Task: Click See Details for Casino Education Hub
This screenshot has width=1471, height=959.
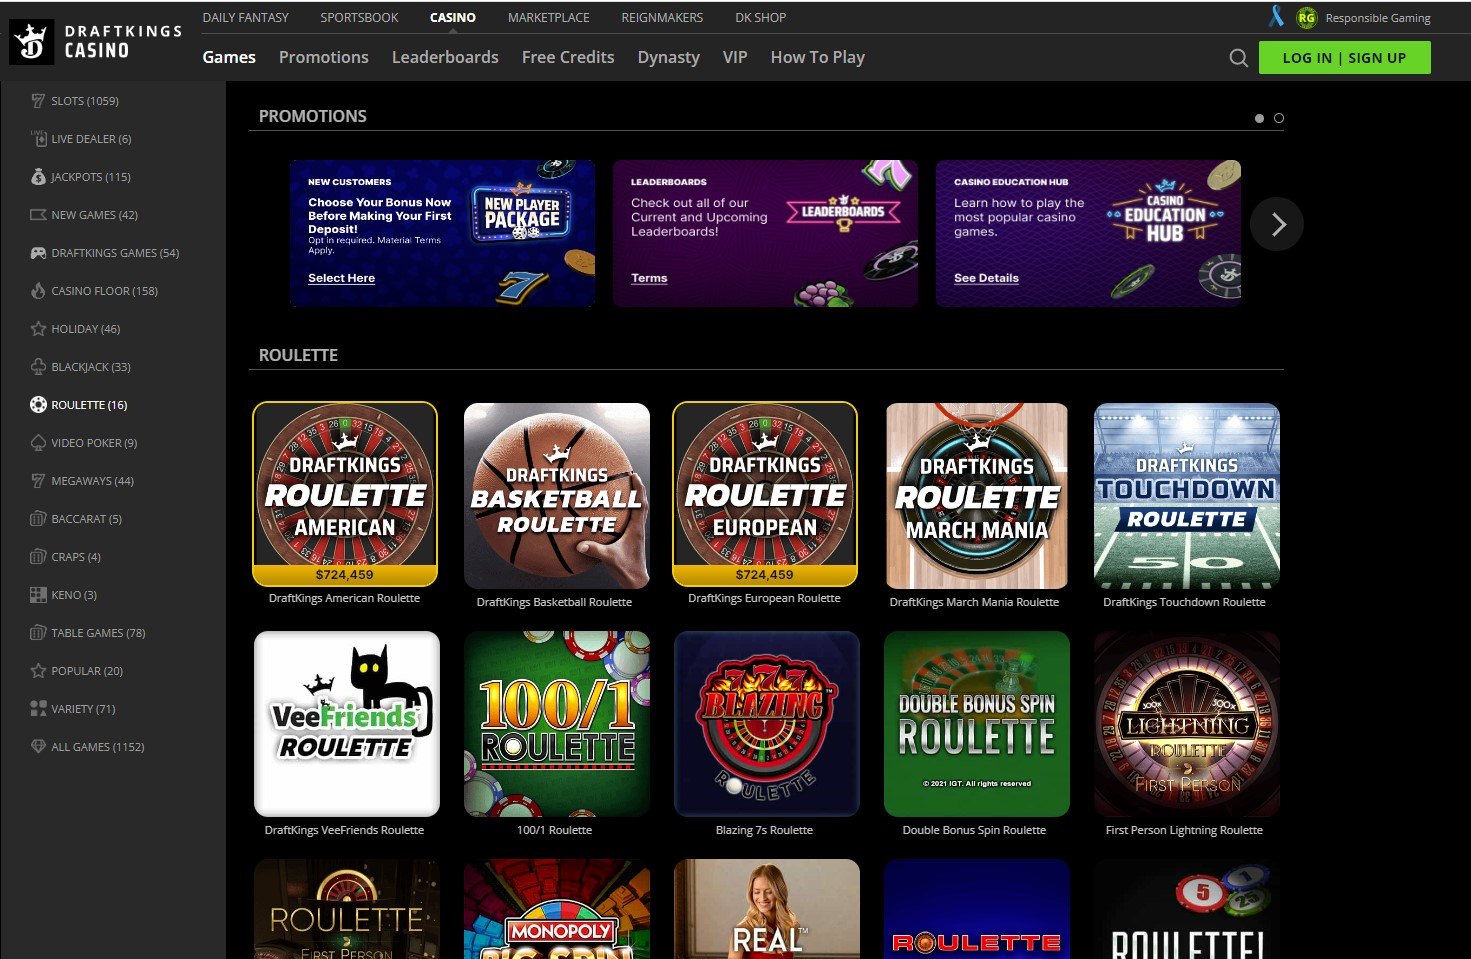Action: (986, 278)
